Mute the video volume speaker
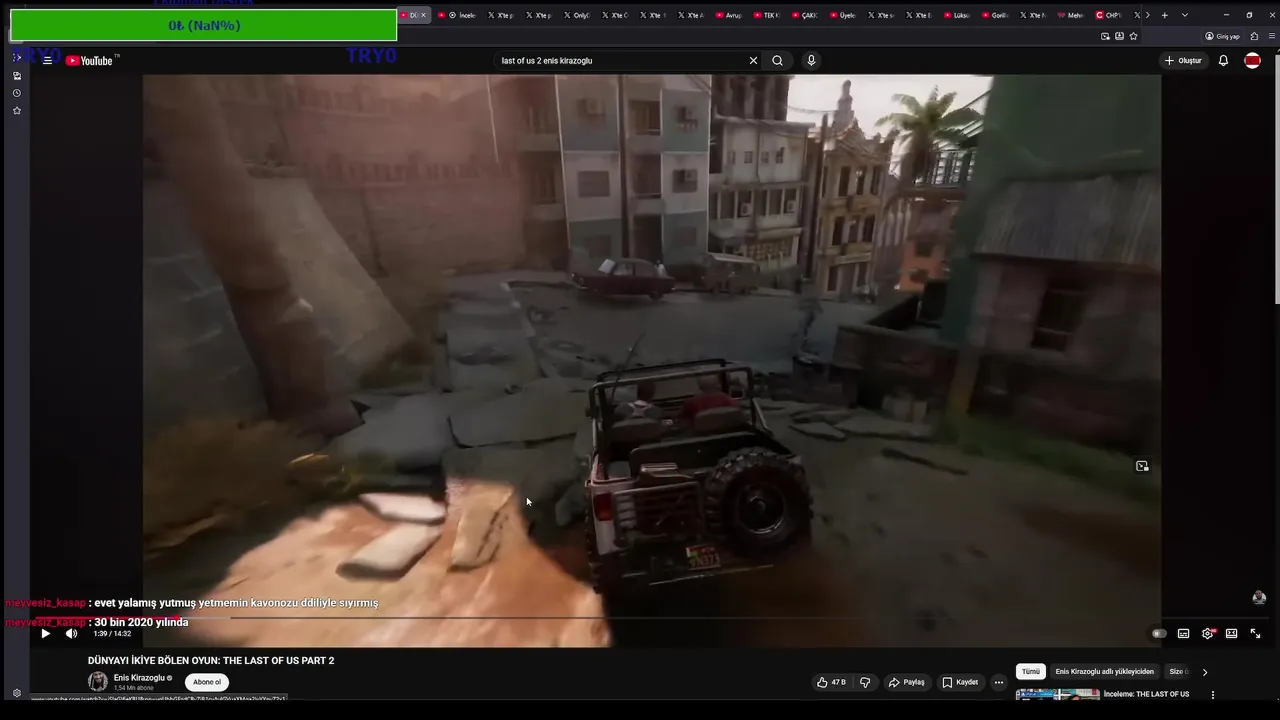This screenshot has height=720, width=1280. coord(71,634)
